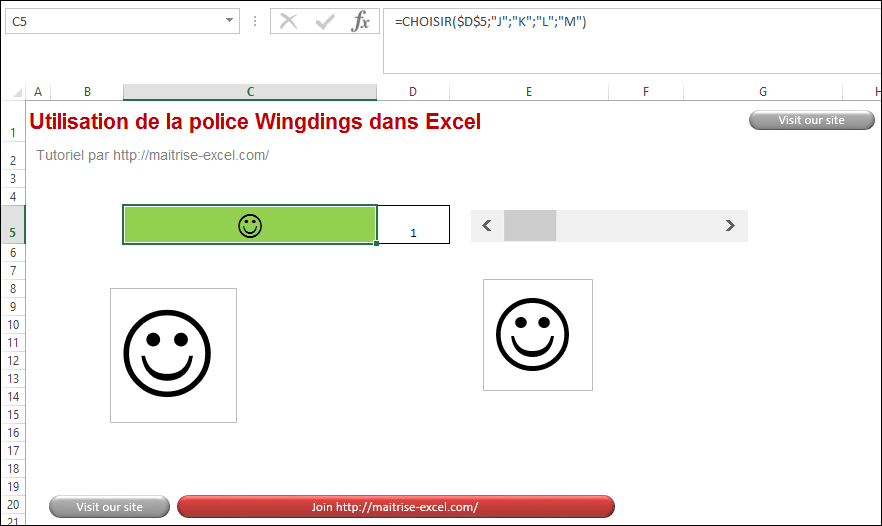This screenshot has height=526, width=882.
Task: Select row 13 header
Action: click(x=13, y=379)
